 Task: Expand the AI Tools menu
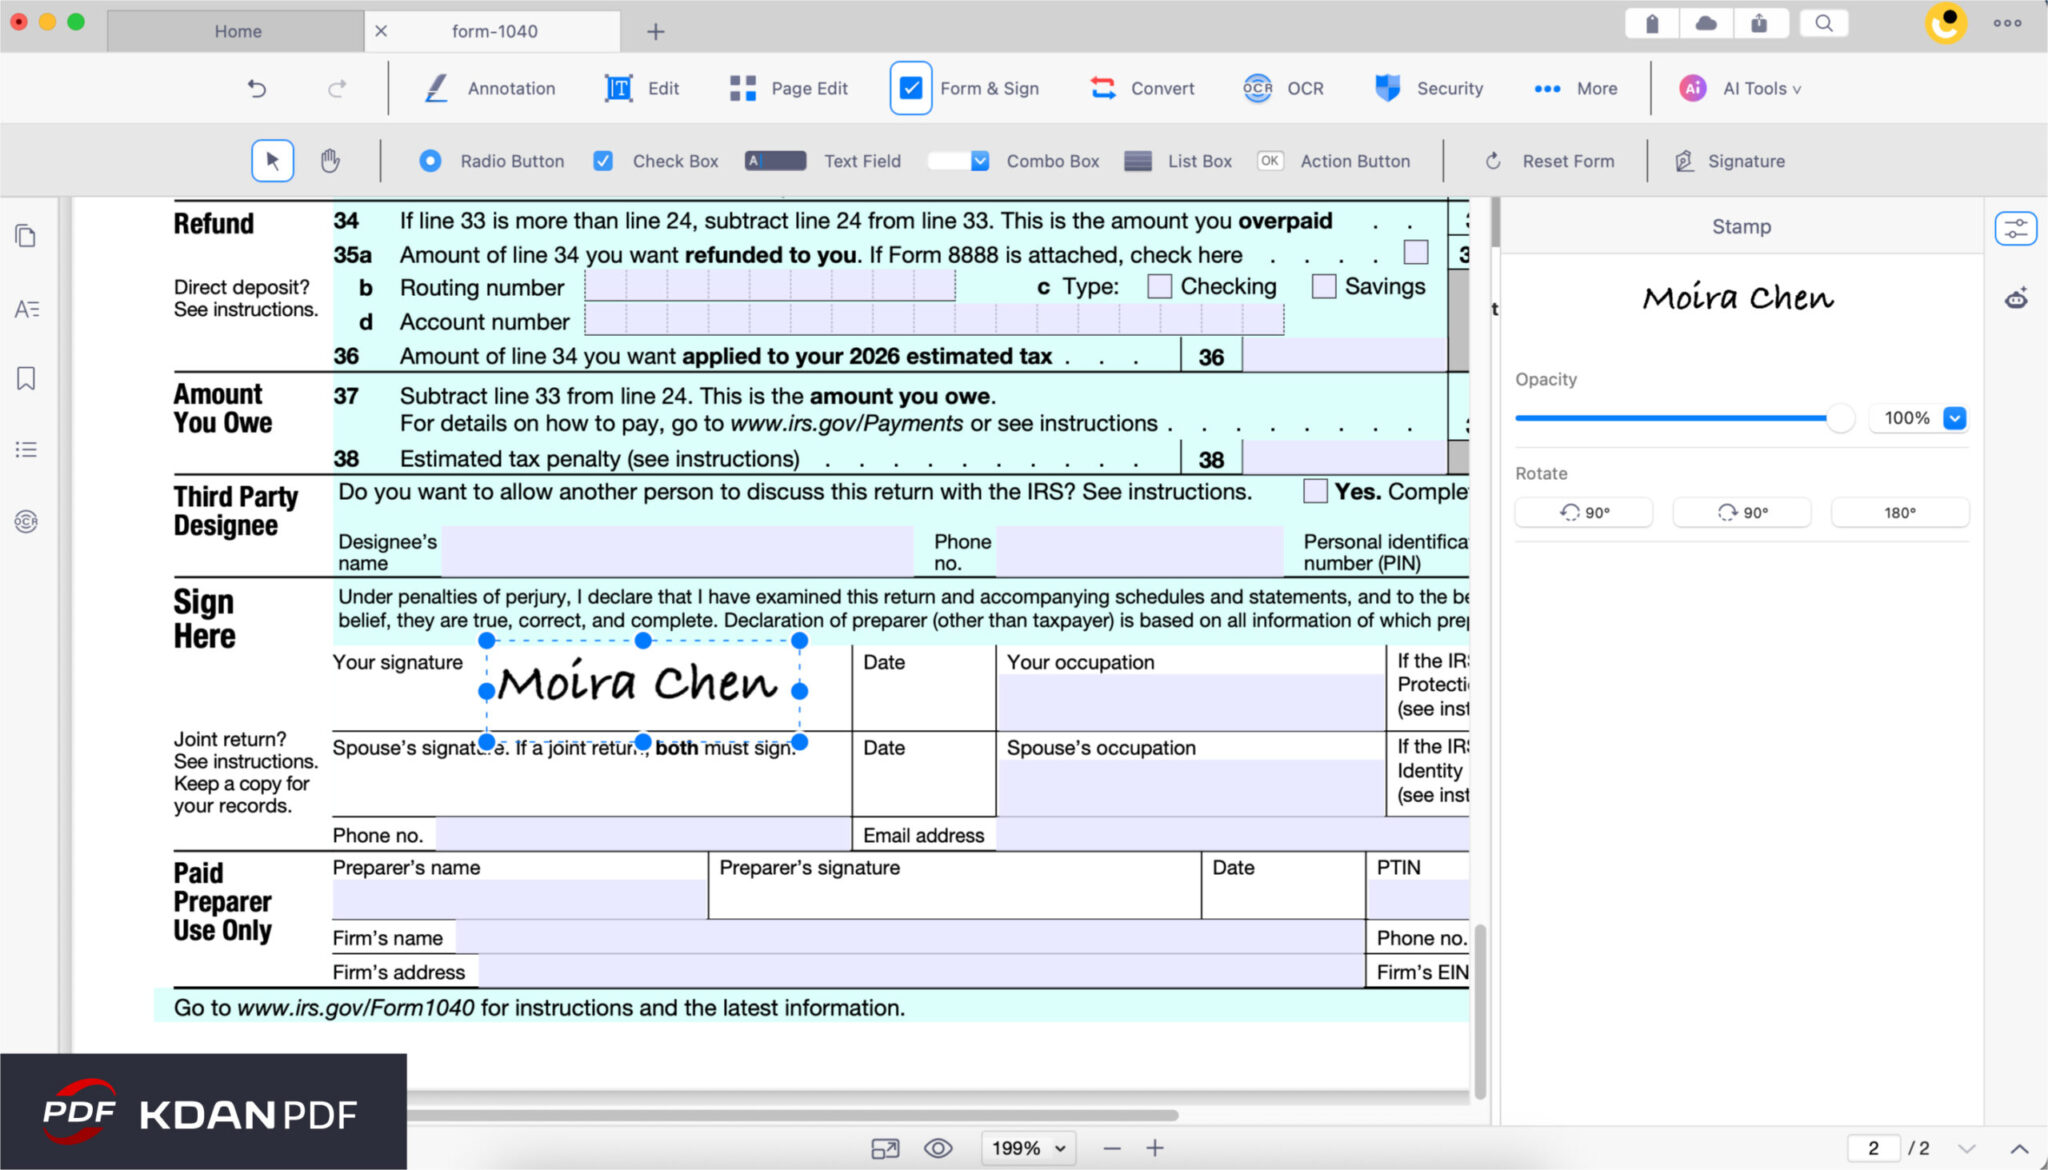(x=1741, y=88)
